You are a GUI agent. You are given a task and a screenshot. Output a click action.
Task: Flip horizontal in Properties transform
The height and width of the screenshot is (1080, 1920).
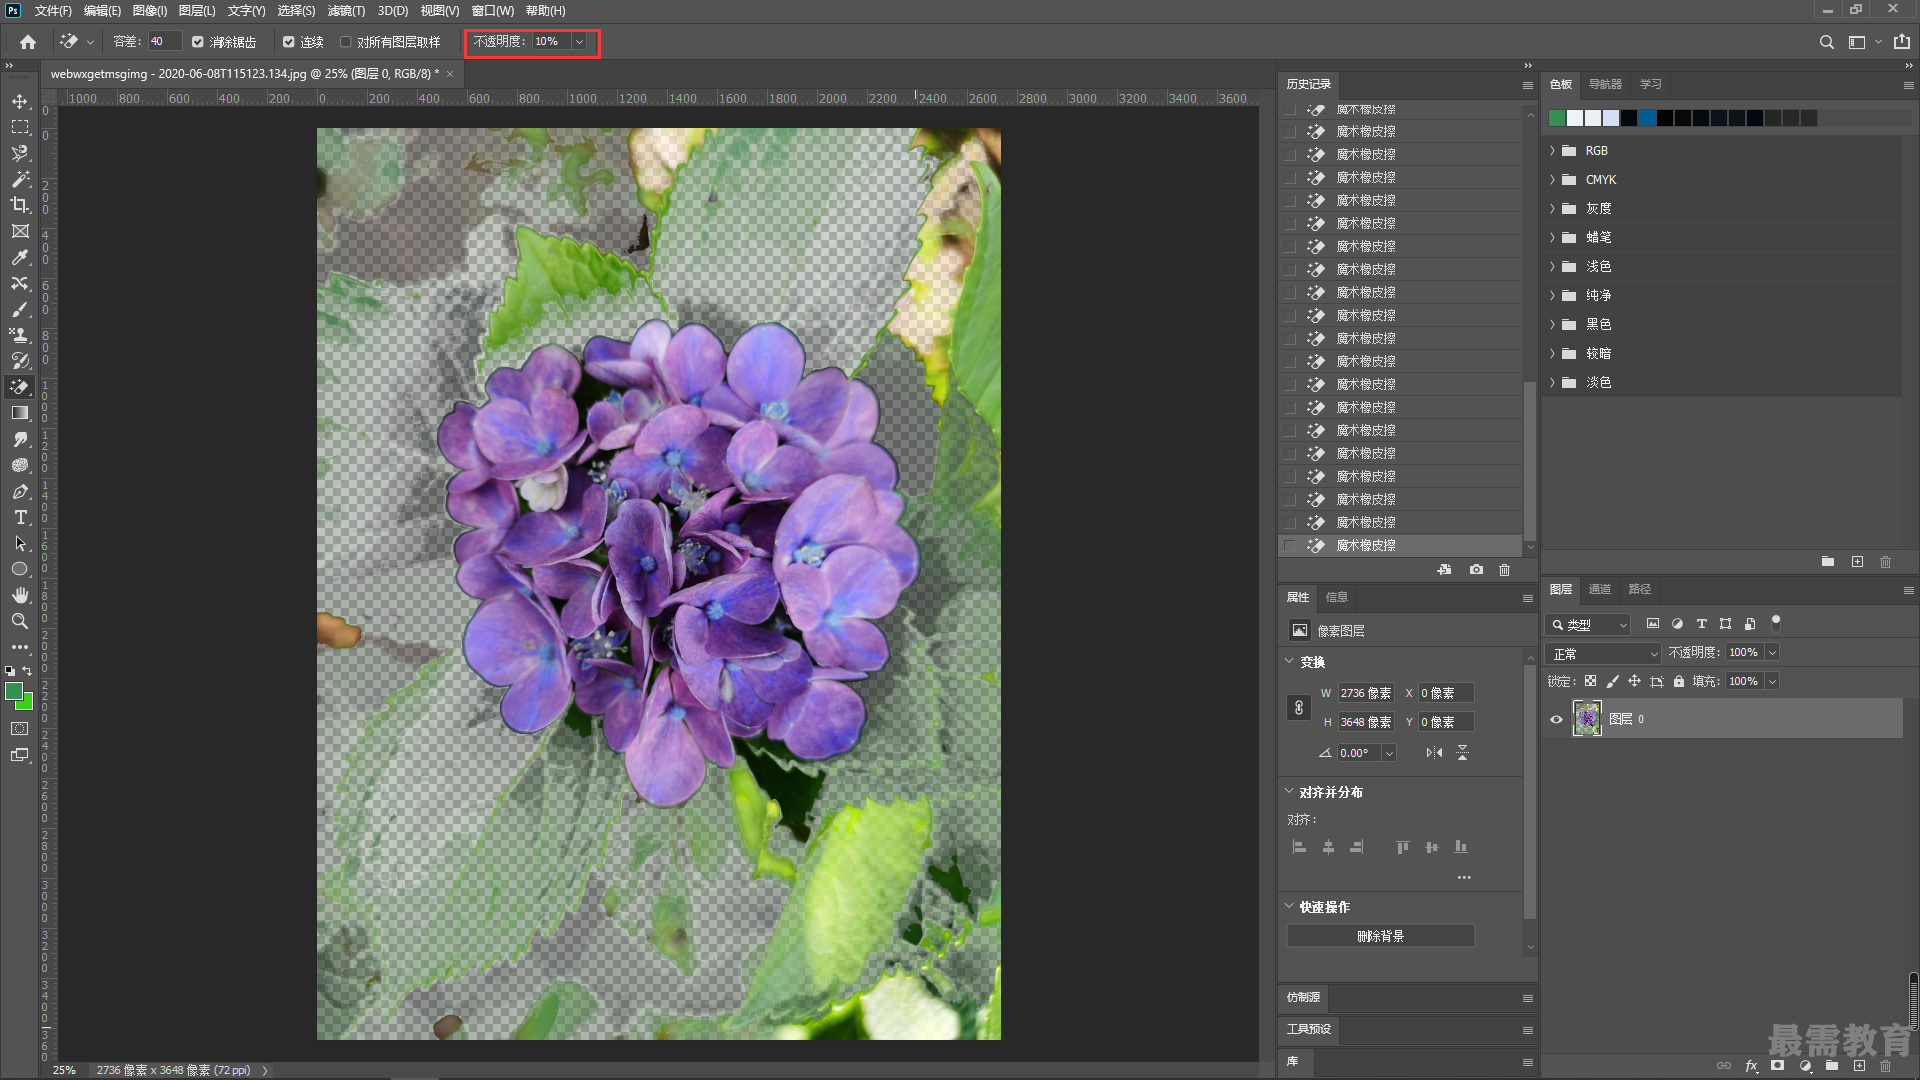1434,753
